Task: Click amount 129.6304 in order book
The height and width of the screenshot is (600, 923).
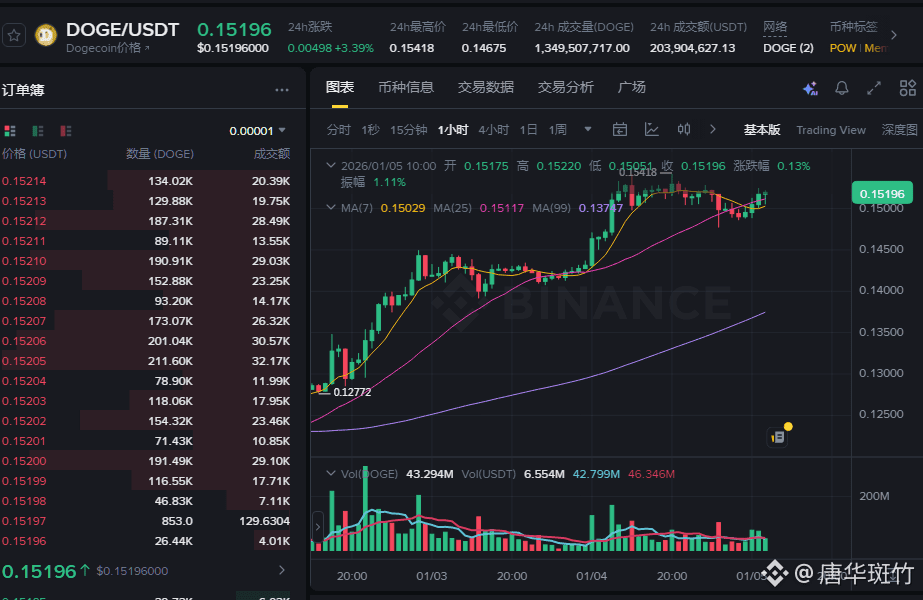Action: (264, 521)
